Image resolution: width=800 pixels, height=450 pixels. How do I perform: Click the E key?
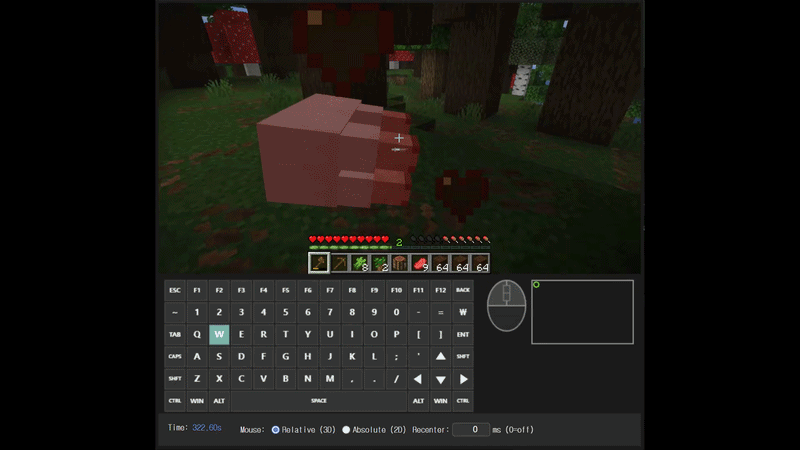(x=241, y=335)
